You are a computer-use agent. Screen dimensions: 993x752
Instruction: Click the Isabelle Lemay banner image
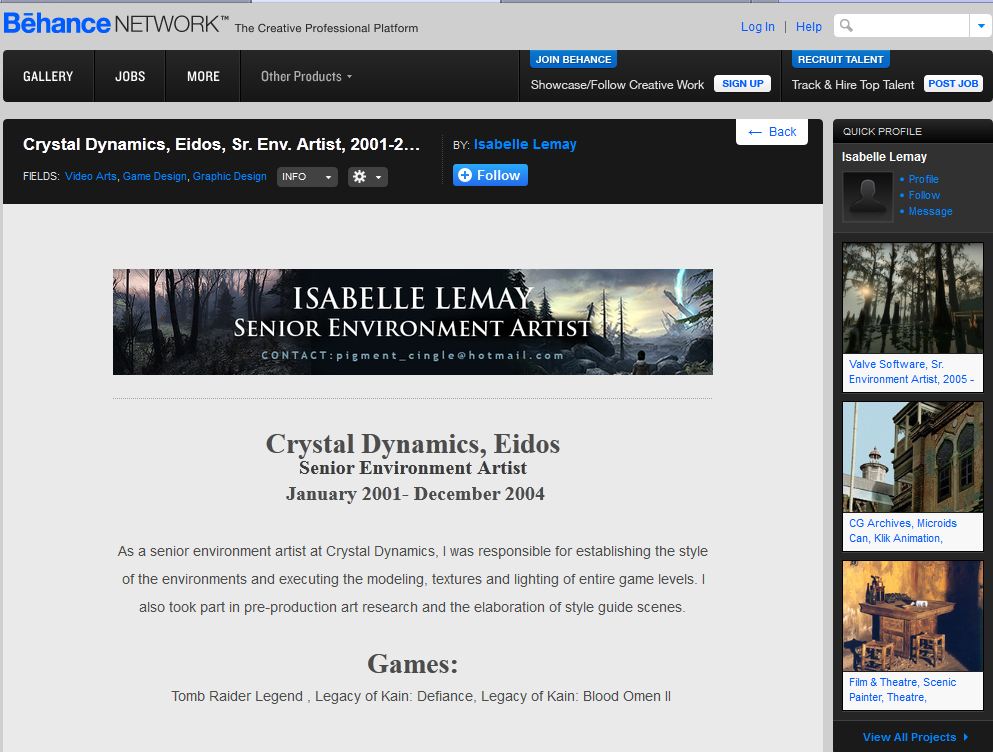tap(413, 322)
